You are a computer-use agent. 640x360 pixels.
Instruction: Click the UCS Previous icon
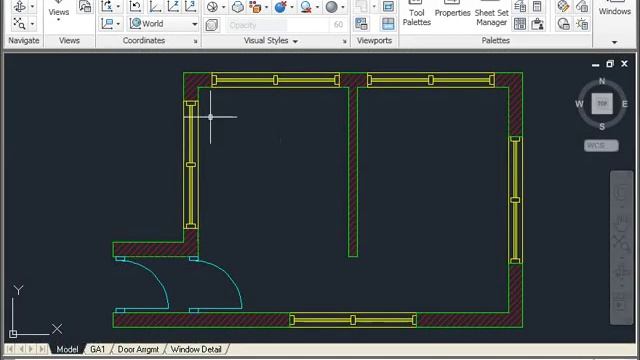click(135, 6)
